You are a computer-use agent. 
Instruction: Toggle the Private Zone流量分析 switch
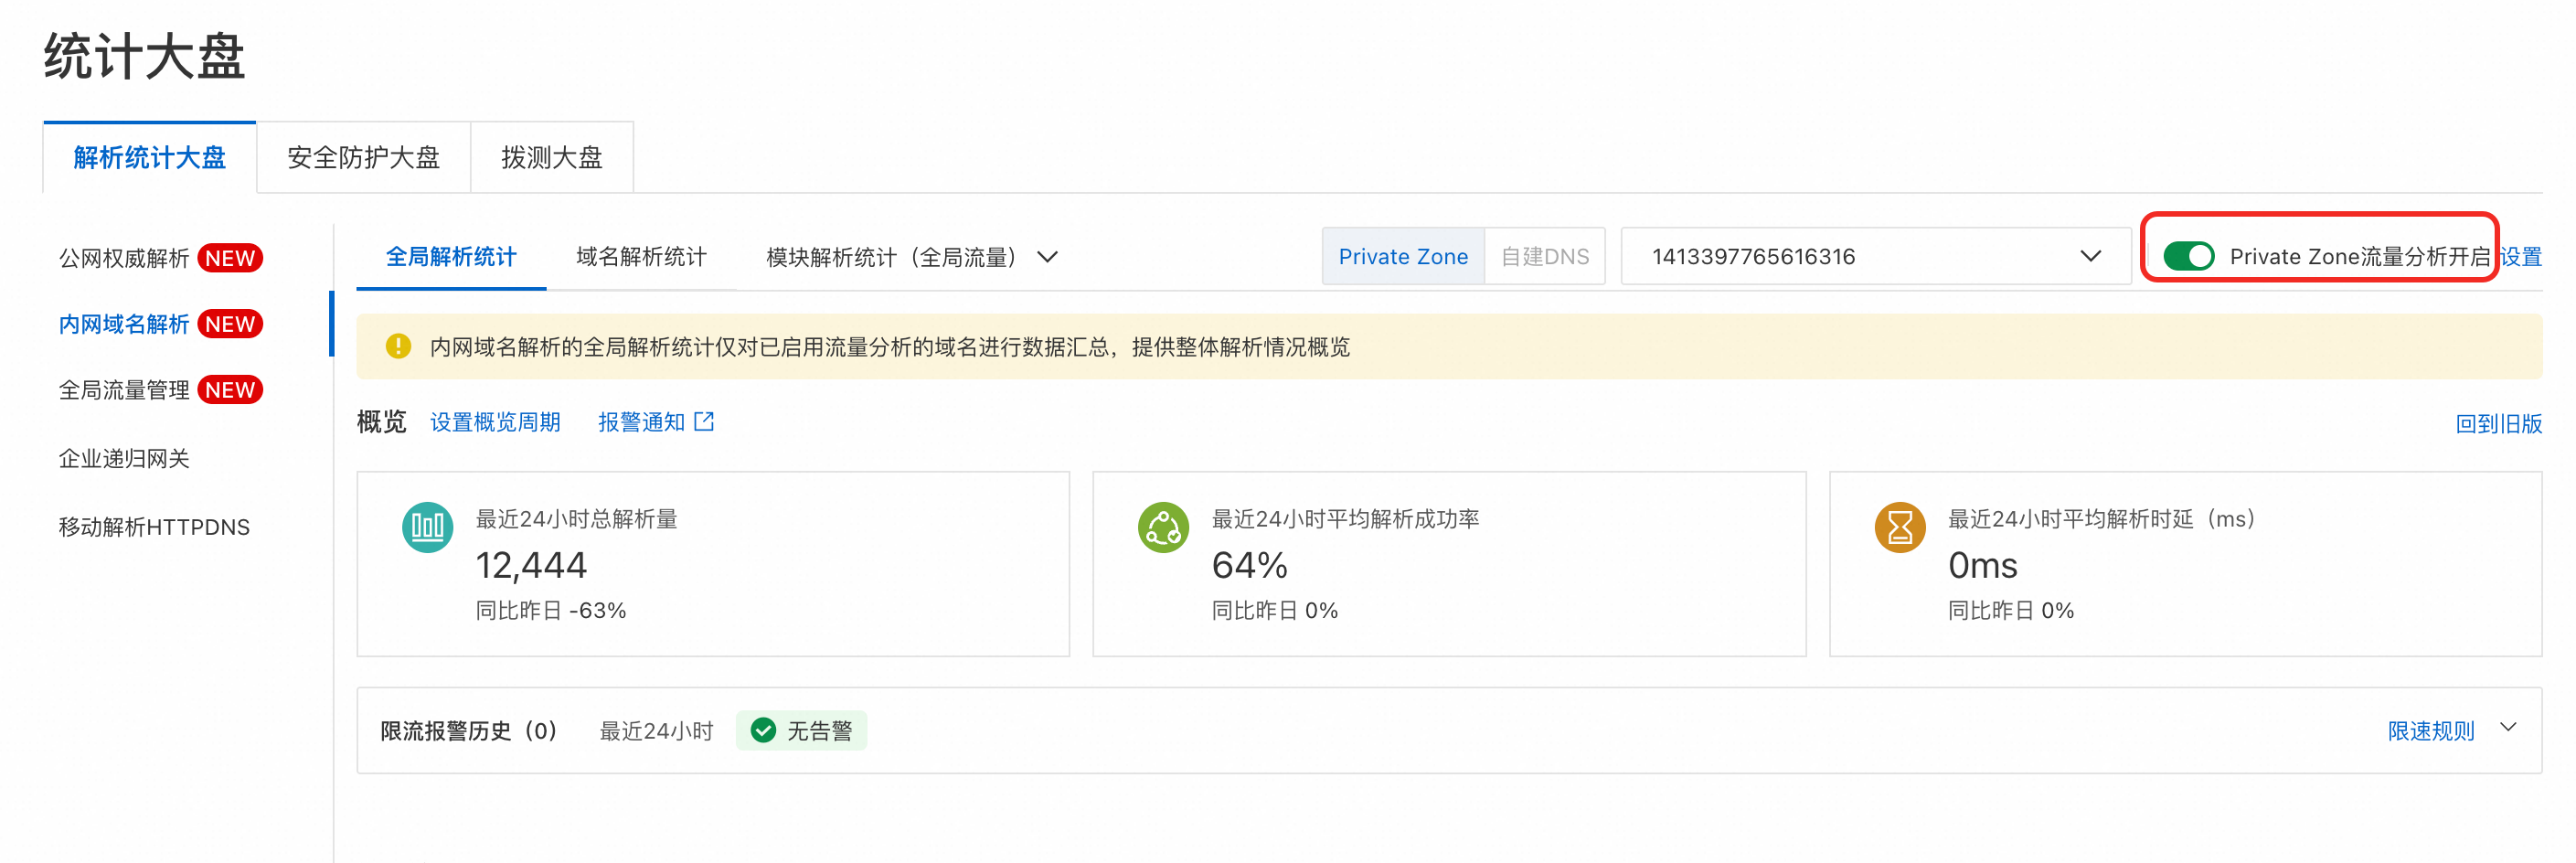coord(2188,257)
